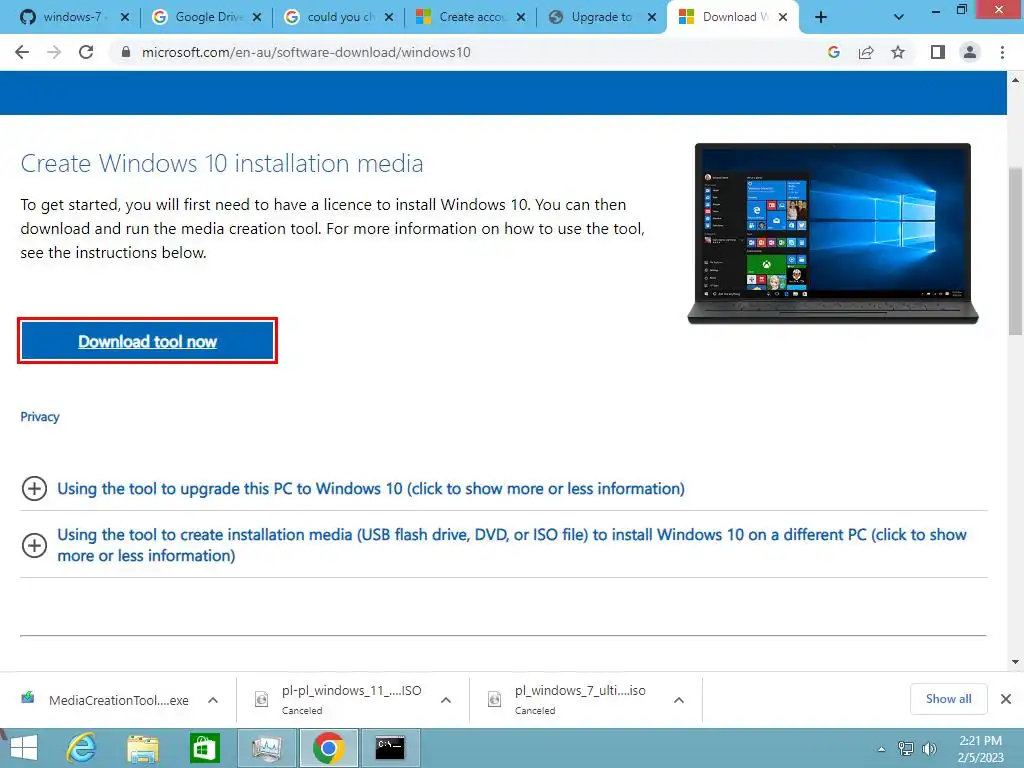Click the Chrome taskbar icon

click(x=328, y=748)
